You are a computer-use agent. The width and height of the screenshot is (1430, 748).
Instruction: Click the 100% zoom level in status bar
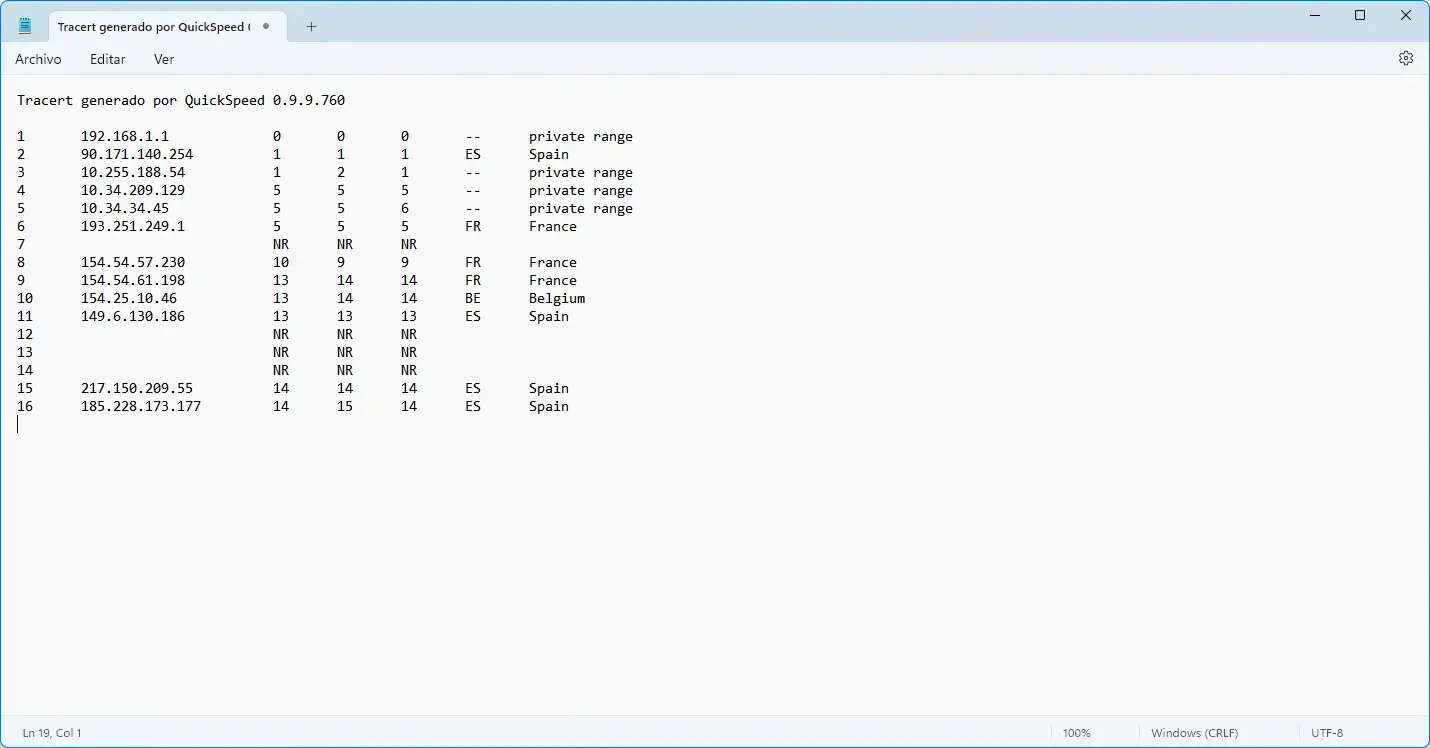[x=1076, y=733]
